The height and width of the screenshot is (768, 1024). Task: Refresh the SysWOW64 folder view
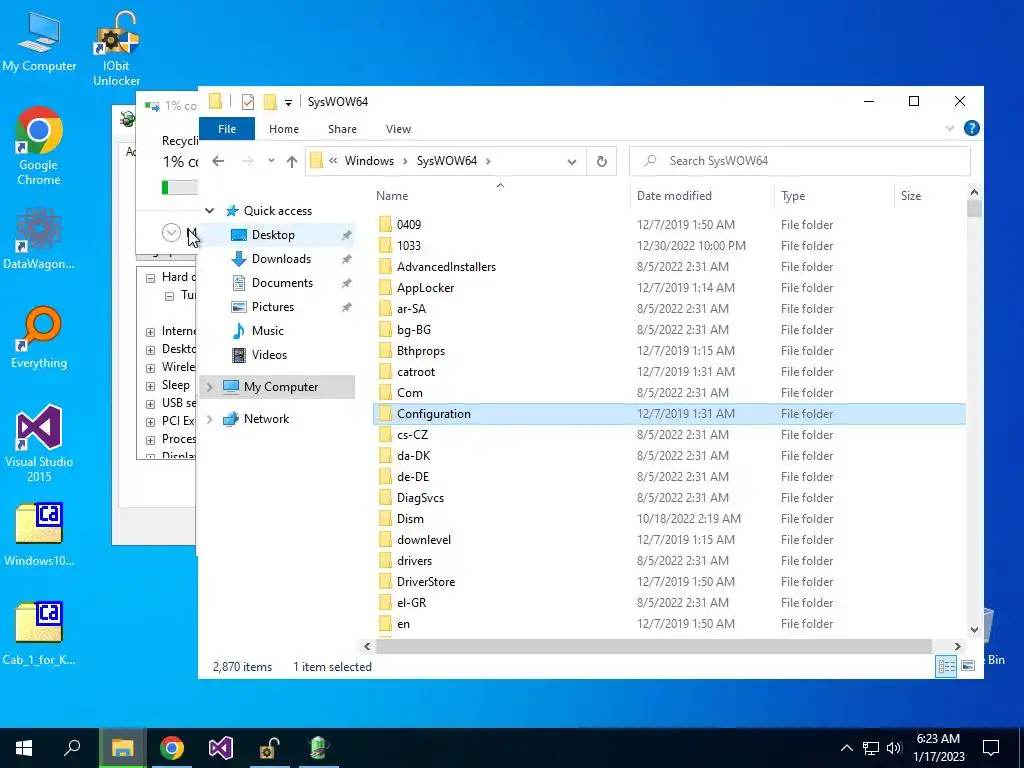click(601, 161)
